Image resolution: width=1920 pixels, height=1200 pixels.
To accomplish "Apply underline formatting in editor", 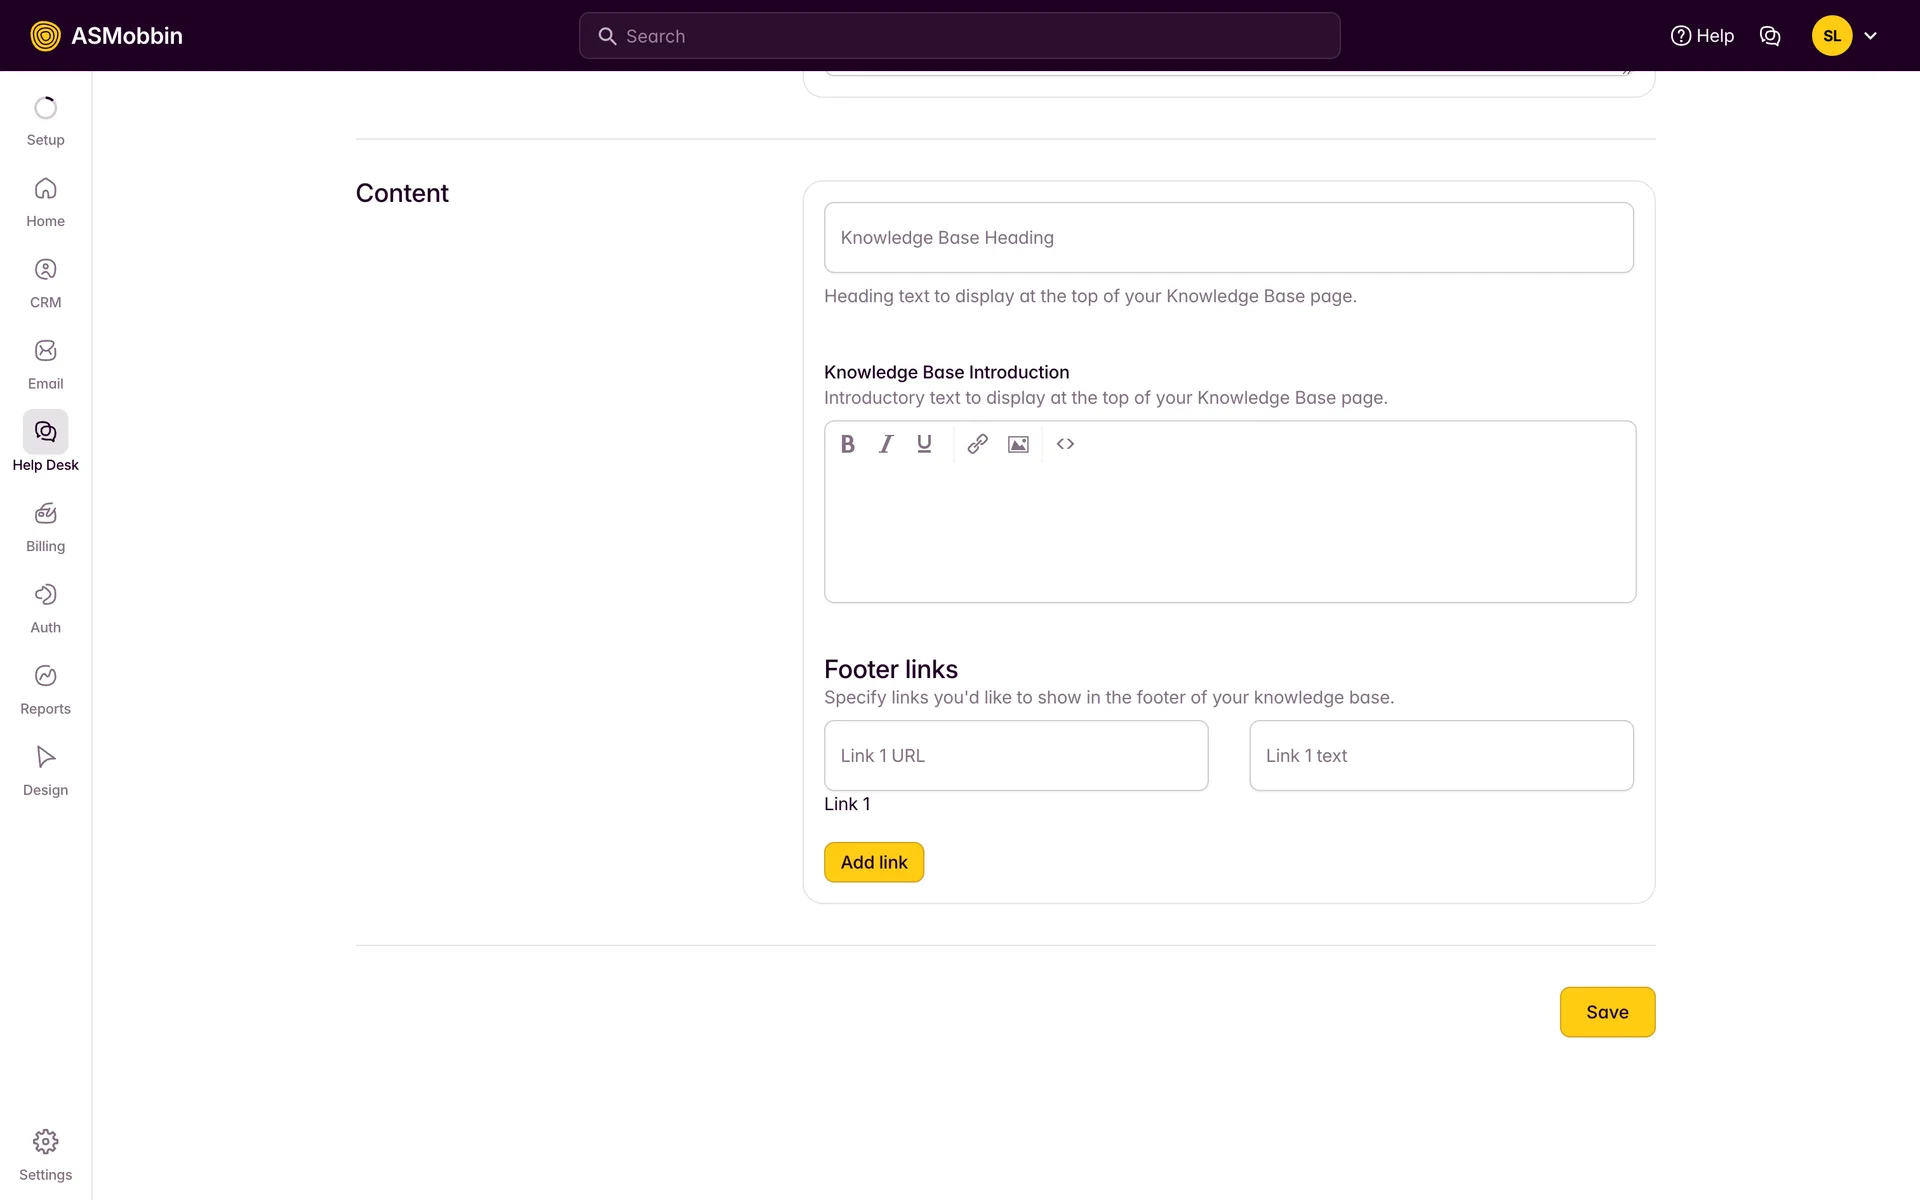I will pos(924,444).
